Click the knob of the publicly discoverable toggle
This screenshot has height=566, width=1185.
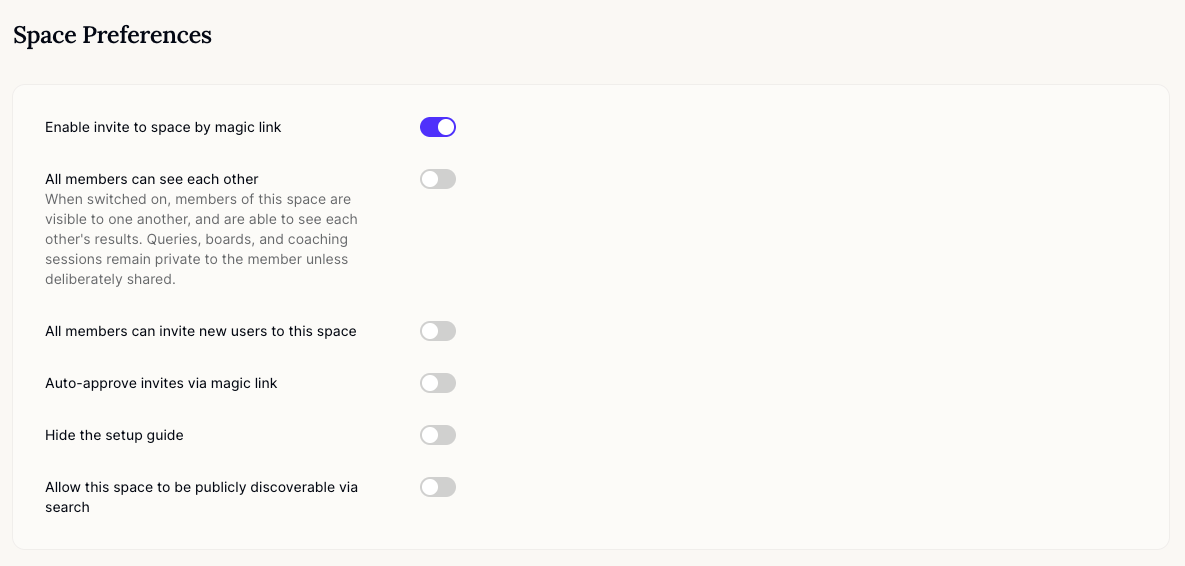tap(429, 487)
